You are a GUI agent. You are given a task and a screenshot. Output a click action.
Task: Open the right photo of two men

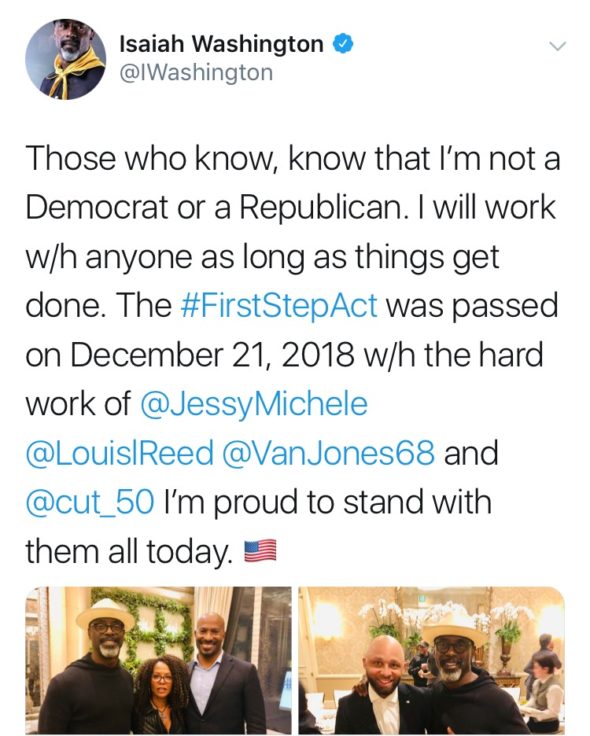431,660
